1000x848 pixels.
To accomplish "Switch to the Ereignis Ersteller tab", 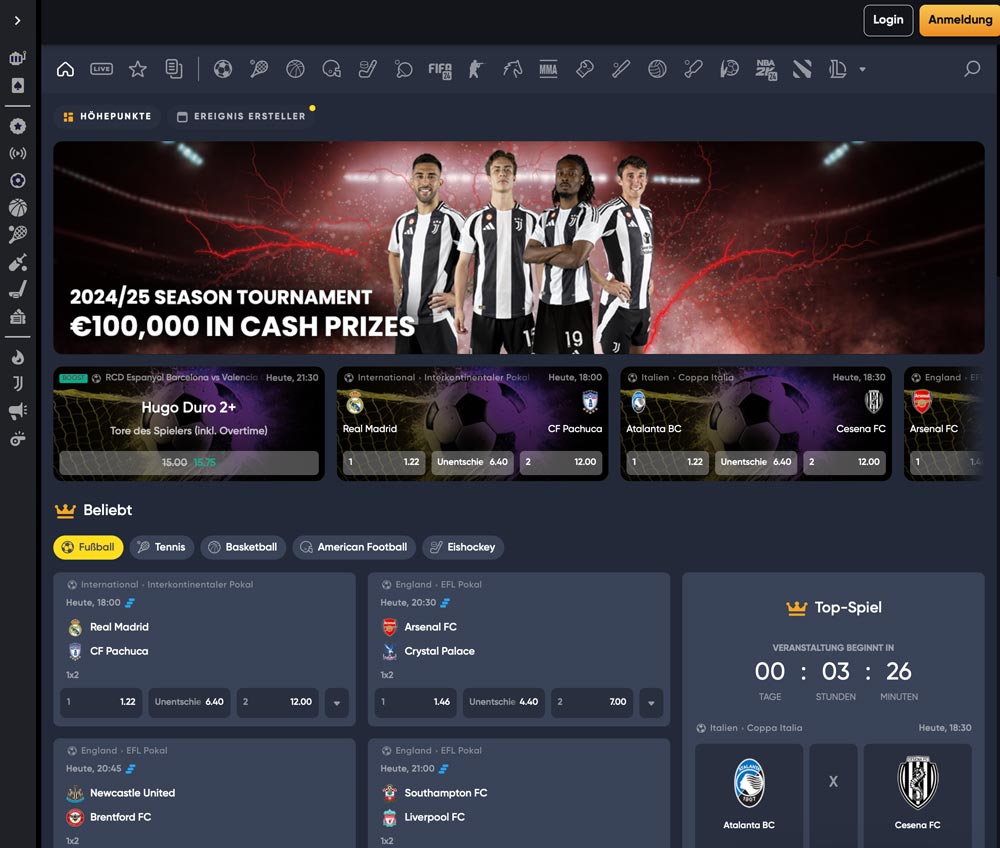I will pyautogui.click(x=242, y=116).
